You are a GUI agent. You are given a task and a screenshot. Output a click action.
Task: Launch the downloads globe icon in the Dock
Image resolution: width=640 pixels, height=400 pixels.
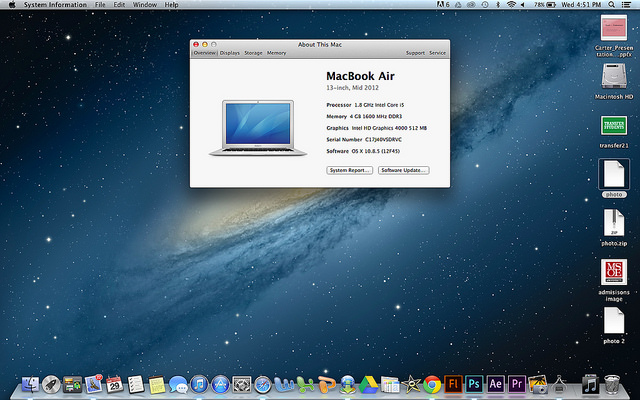point(347,384)
